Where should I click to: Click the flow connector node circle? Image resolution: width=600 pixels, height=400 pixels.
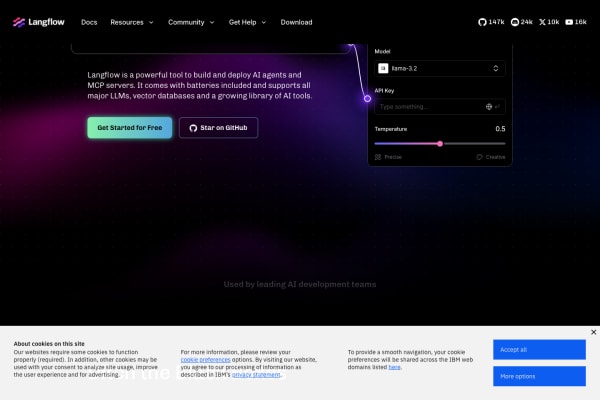pyautogui.click(x=367, y=99)
